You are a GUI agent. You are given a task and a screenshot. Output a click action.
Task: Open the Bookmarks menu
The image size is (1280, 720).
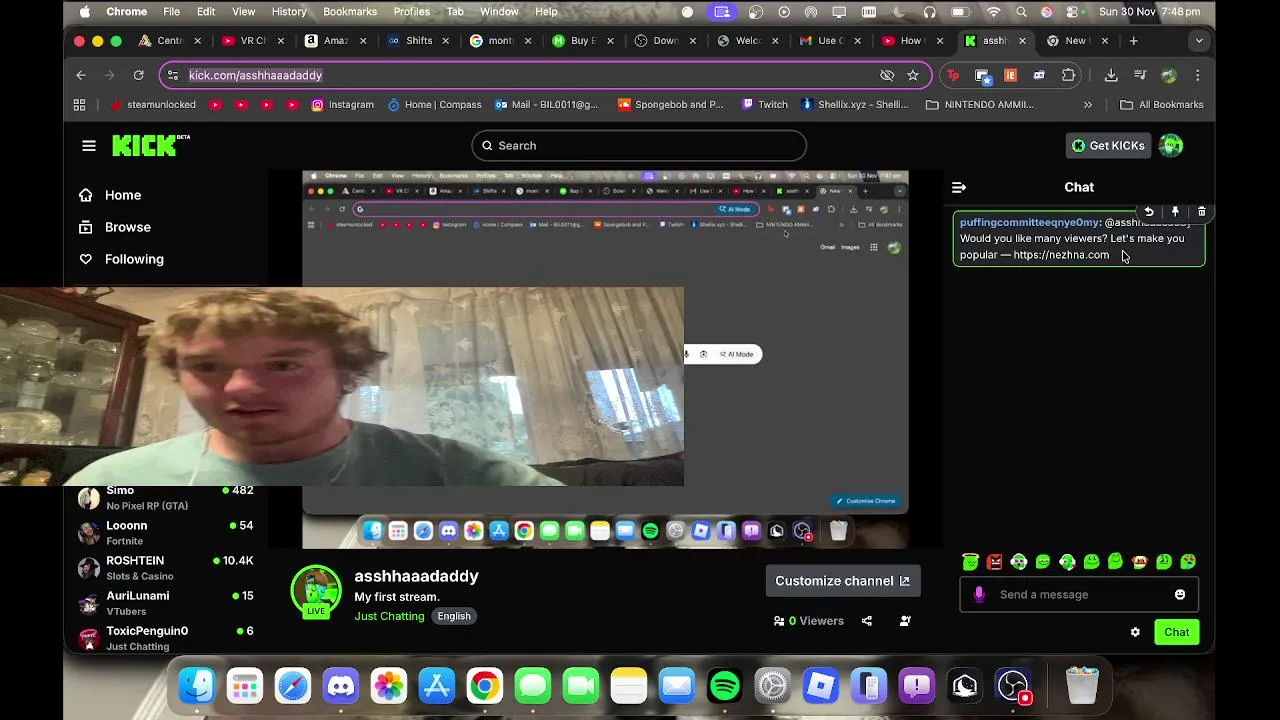click(x=350, y=12)
